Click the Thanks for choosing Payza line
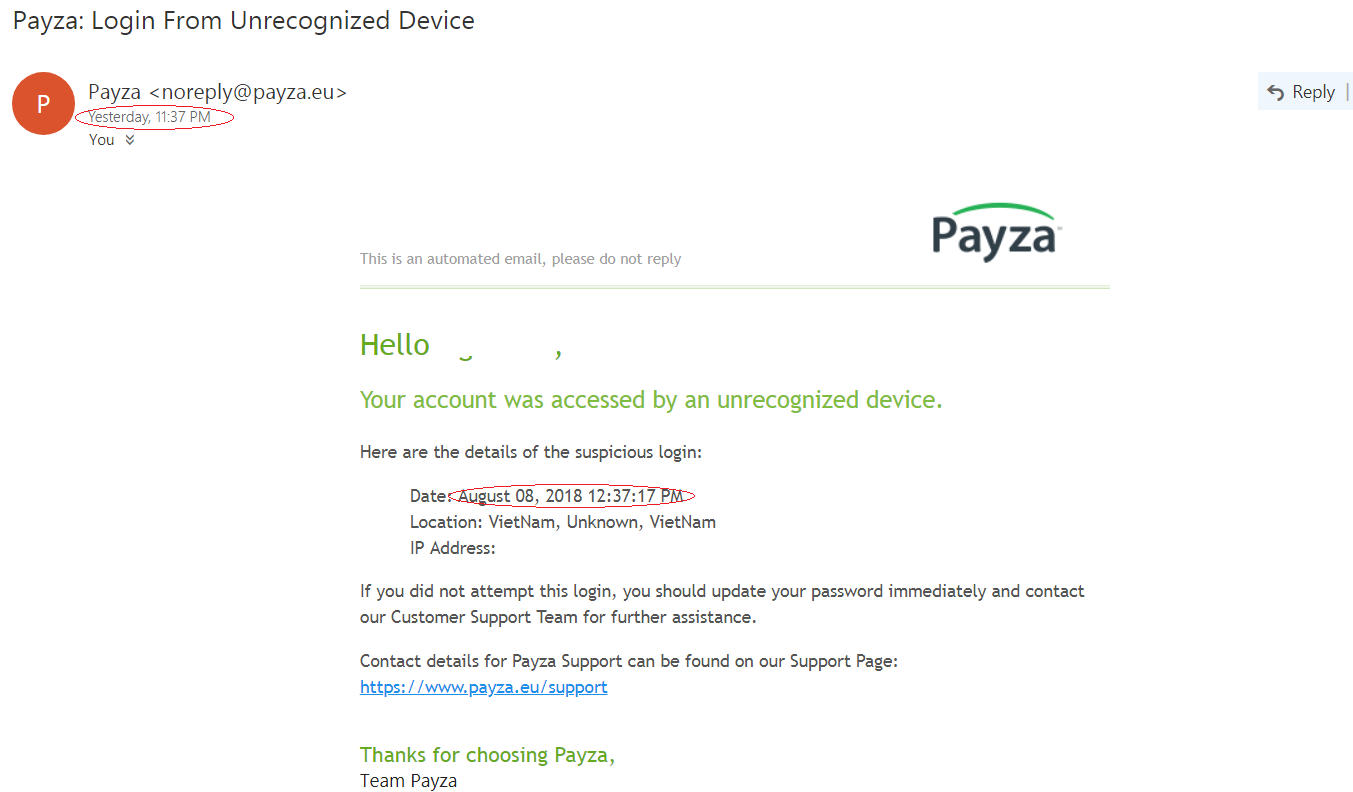 pos(487,755)
